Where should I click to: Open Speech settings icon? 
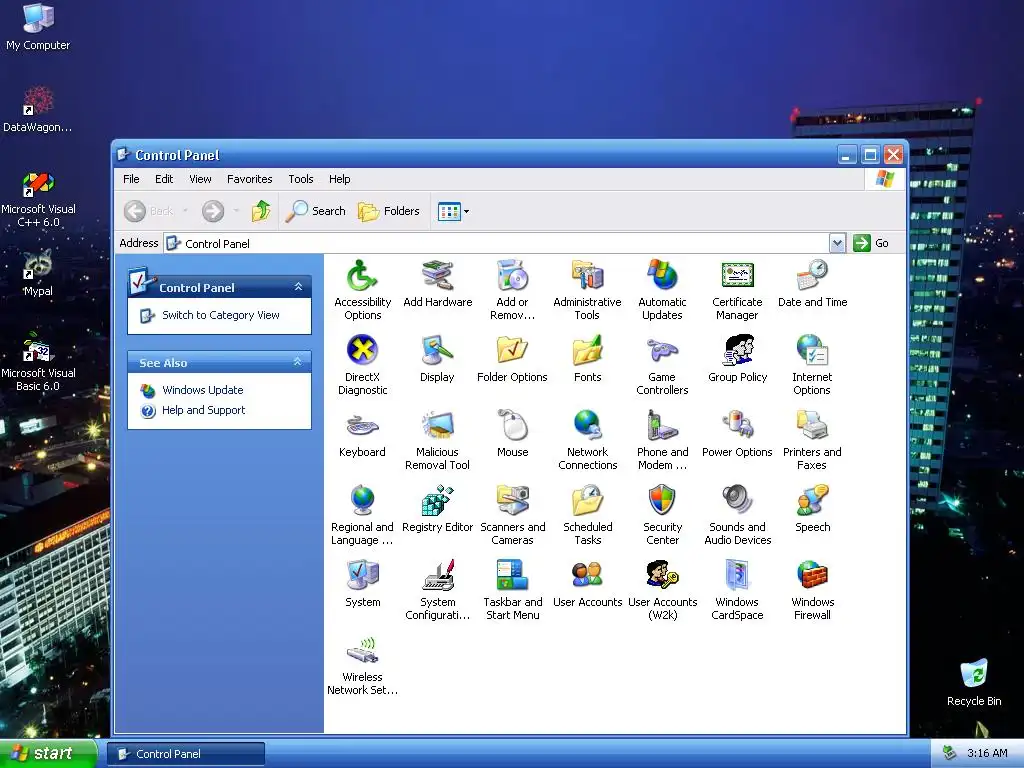click(812, 509)
